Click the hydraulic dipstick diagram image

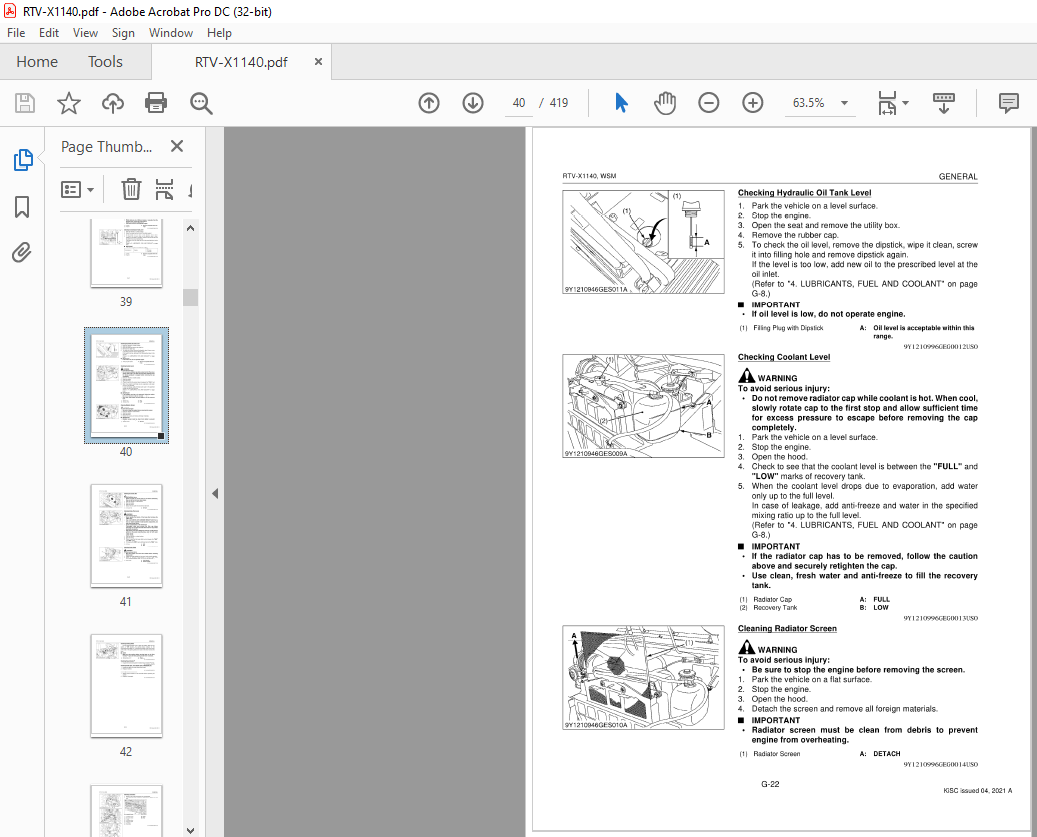(x=643, y=242)
